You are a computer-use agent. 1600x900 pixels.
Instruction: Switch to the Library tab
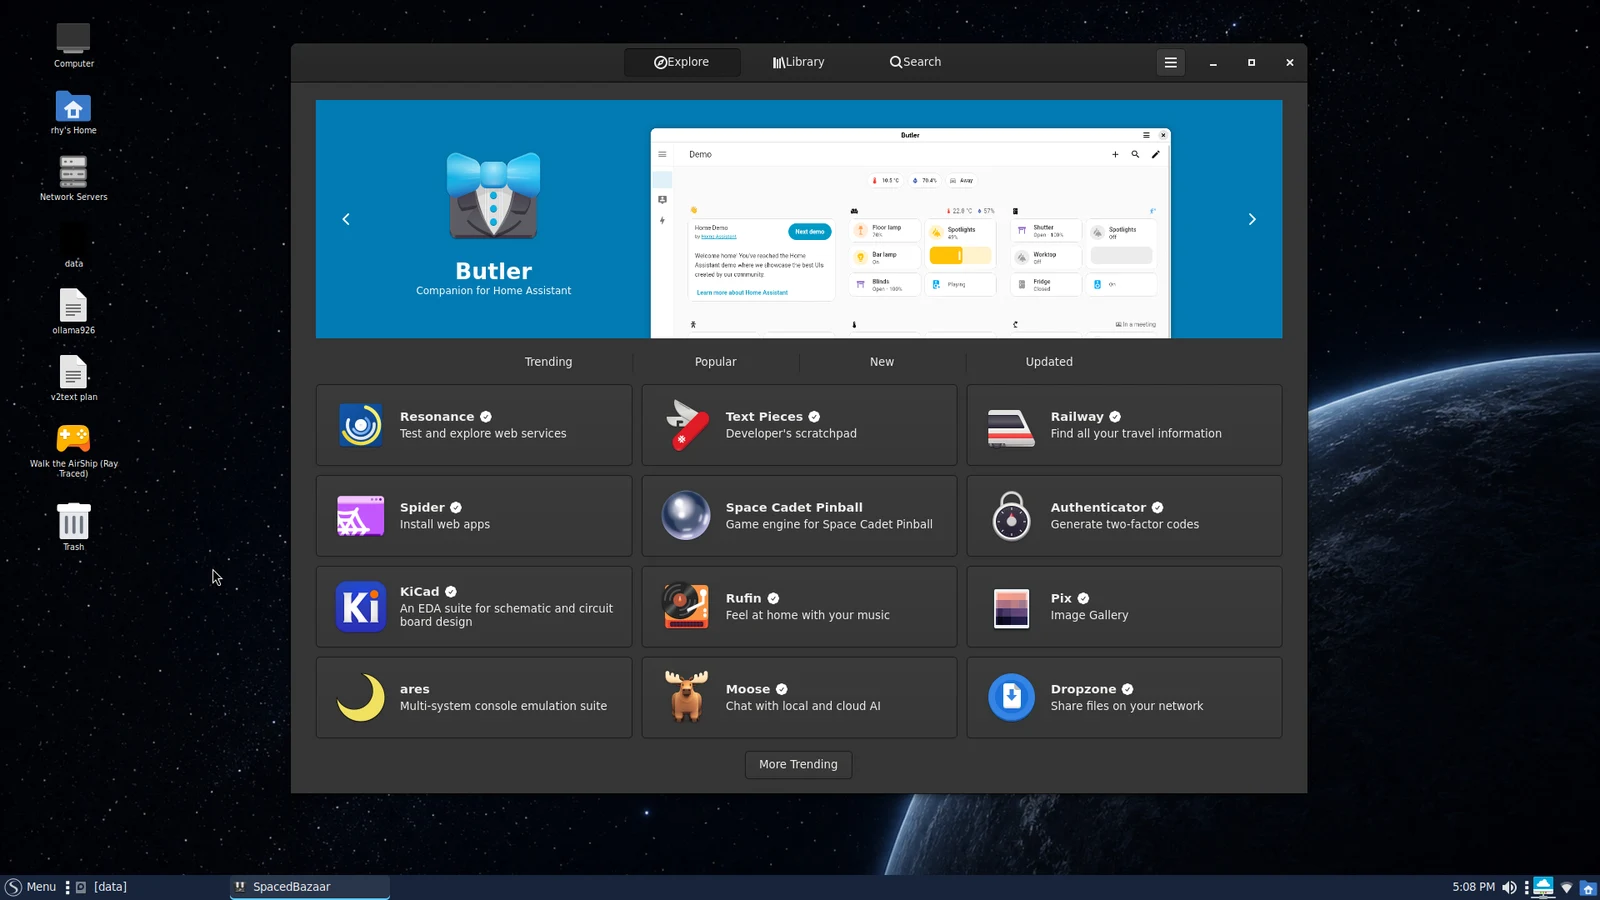(x=798, y=62)
